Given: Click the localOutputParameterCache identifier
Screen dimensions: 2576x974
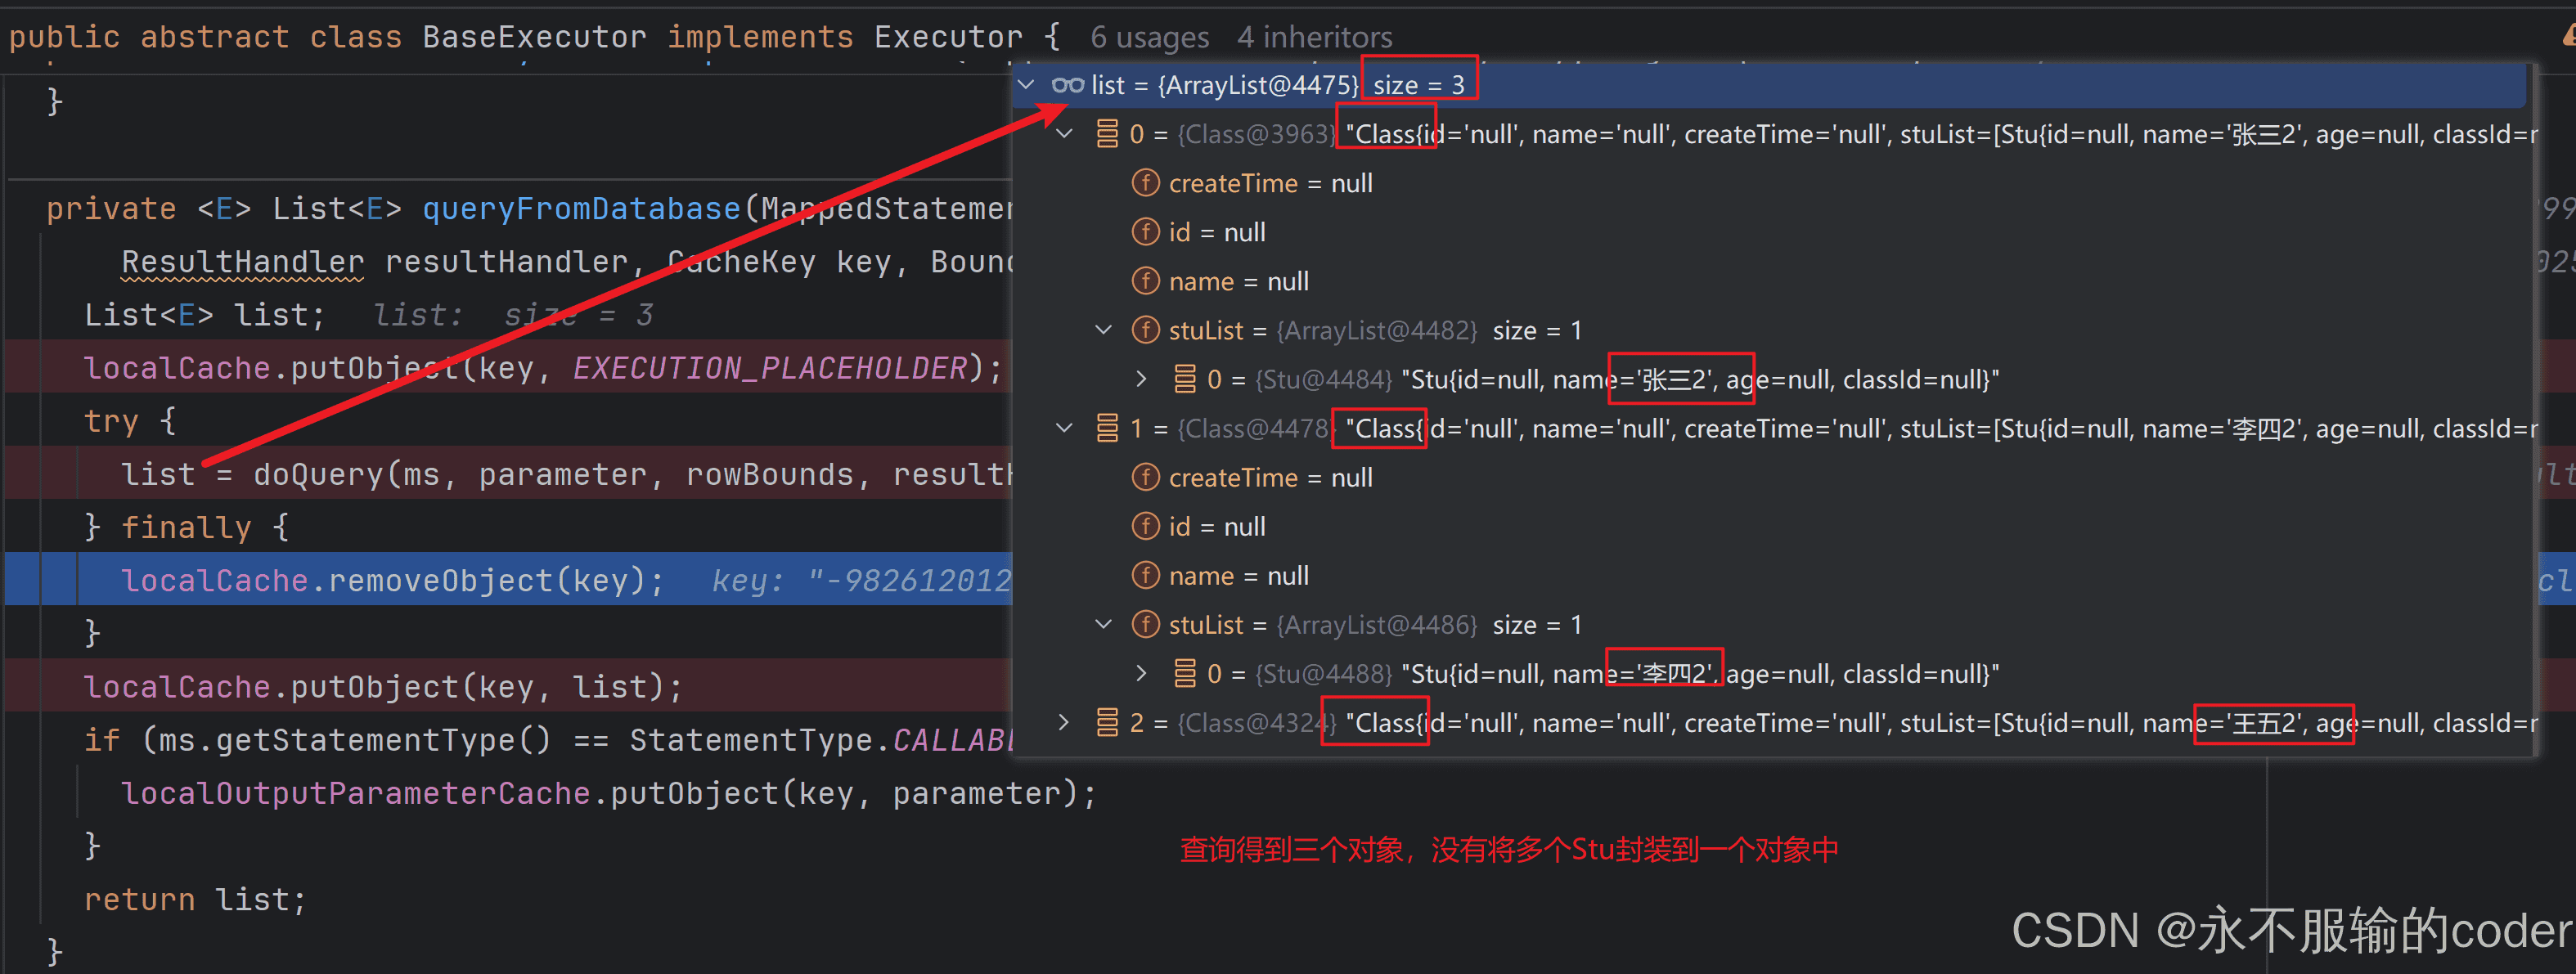Looking at the screenshot, I should point(355,793).
